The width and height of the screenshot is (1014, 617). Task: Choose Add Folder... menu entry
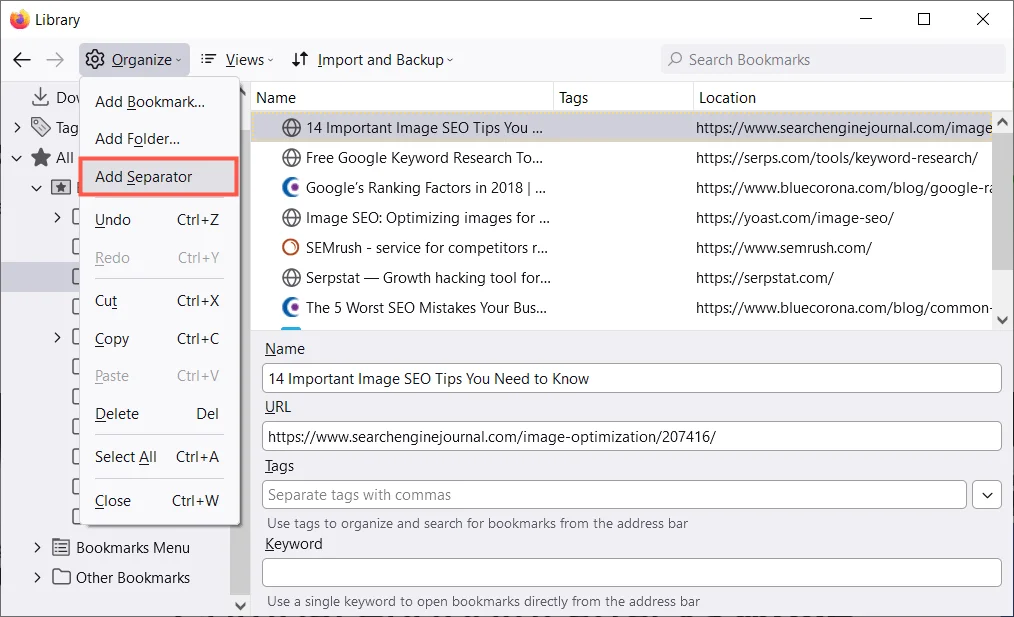click(x=138, y=139)
